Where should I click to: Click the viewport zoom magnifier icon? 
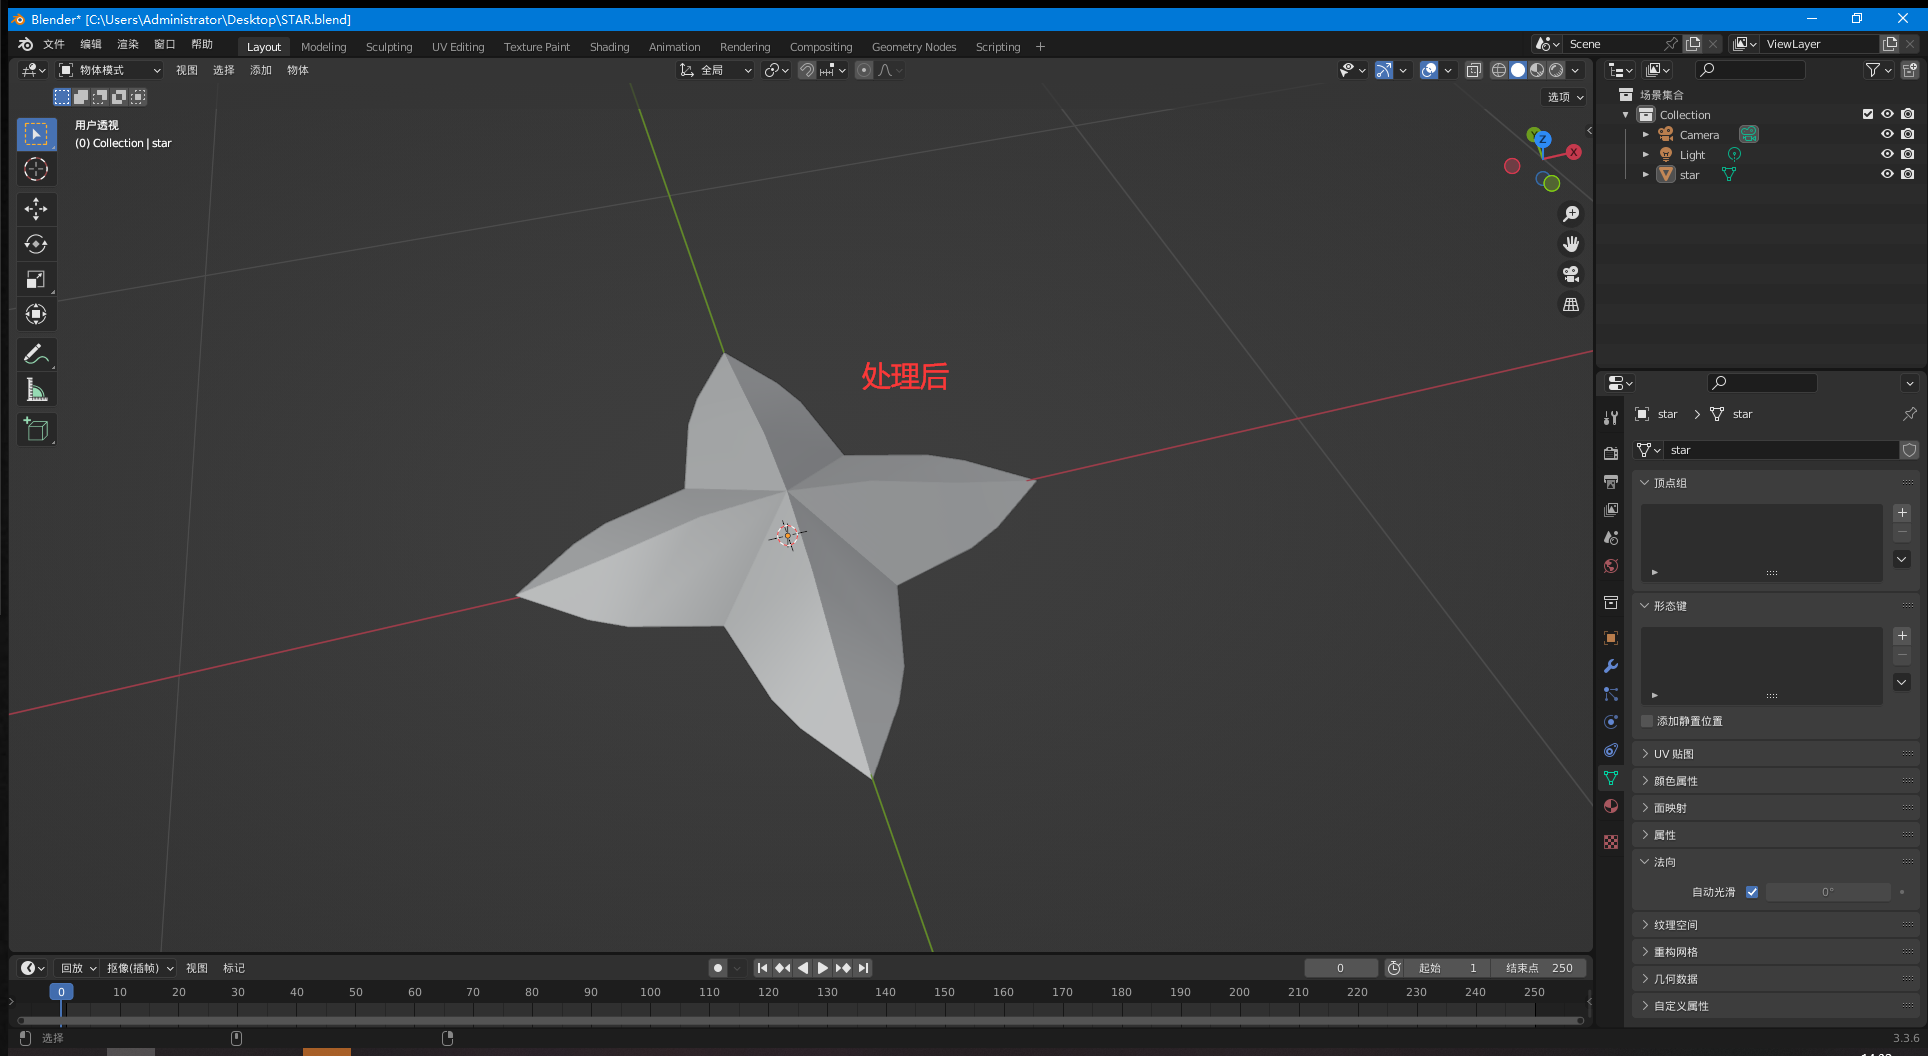(x=1571, y=214)
